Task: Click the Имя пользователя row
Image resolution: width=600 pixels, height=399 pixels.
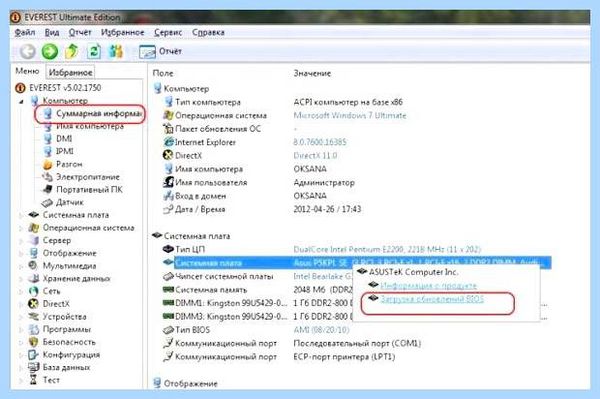Action: (x=259, y=182)
